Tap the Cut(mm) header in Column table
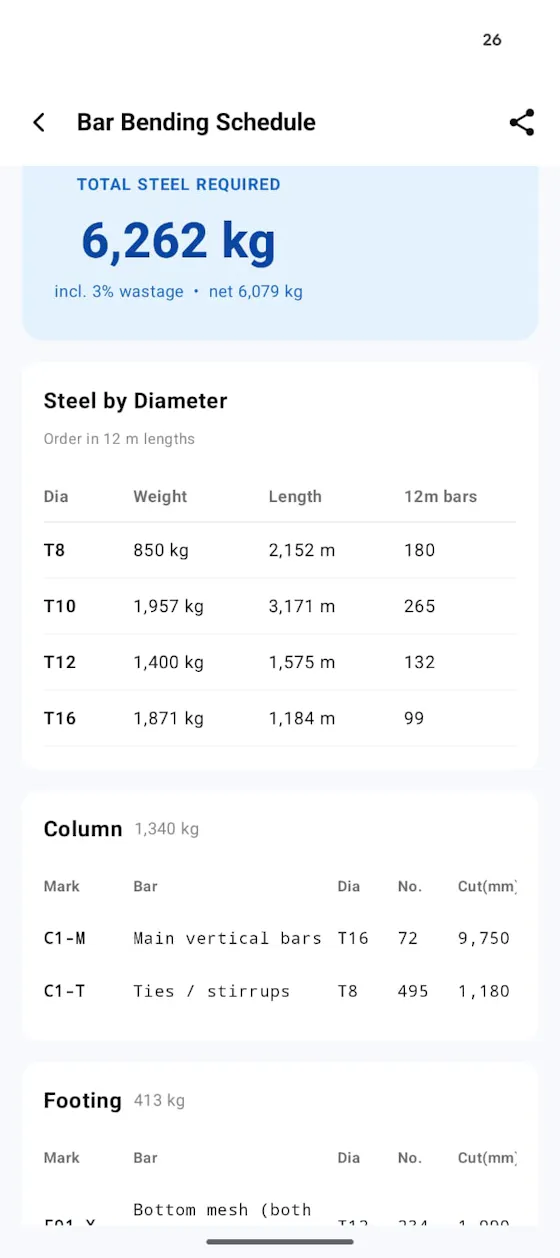 click(x=487, y=886)
